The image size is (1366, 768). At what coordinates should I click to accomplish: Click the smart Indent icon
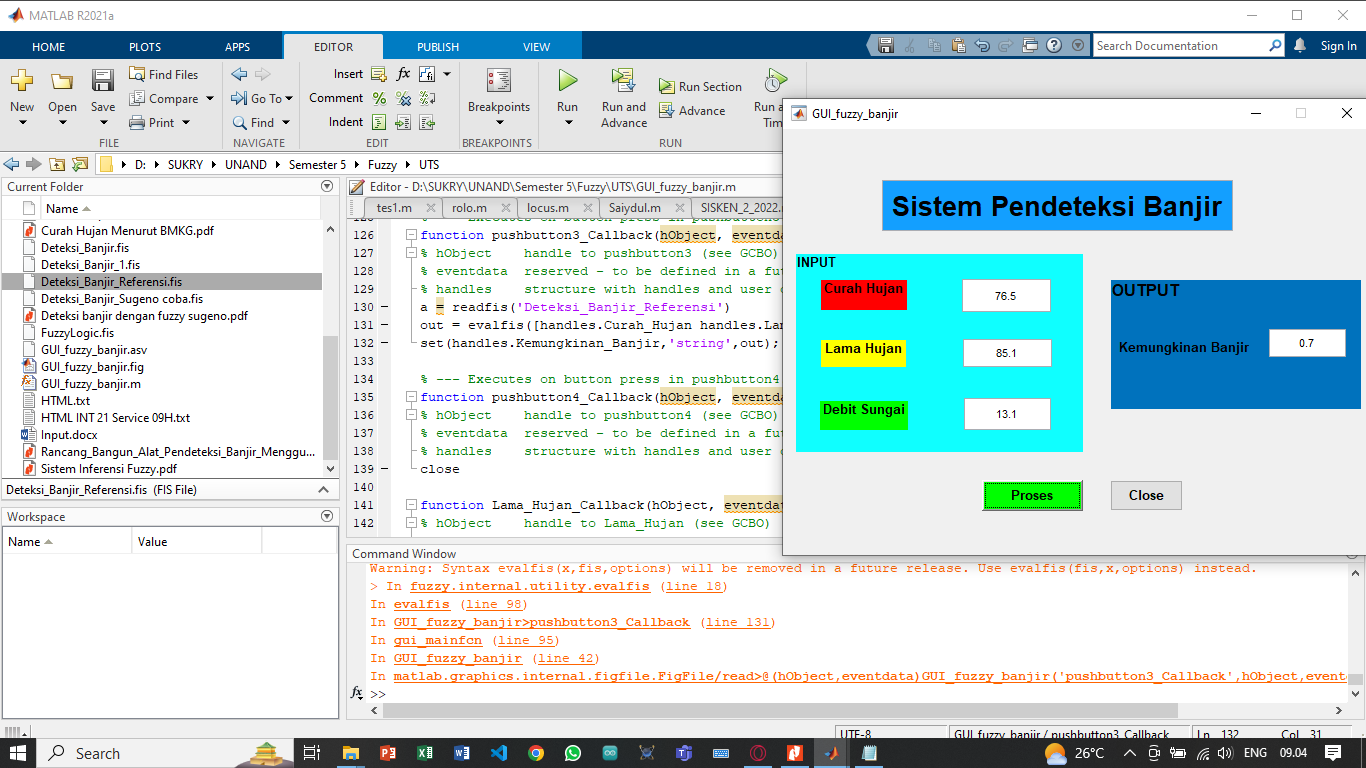379,122
